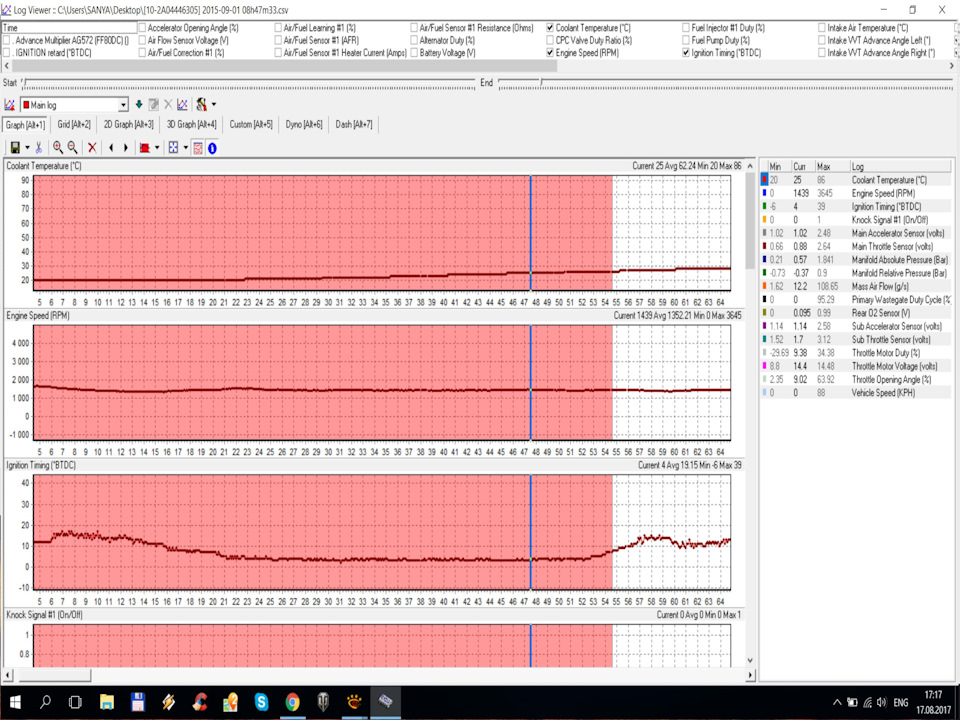The image size is (960, 720).
Task: Uncheck the Coolant Temperature (°C) checkbox
Action: [551, 28]
